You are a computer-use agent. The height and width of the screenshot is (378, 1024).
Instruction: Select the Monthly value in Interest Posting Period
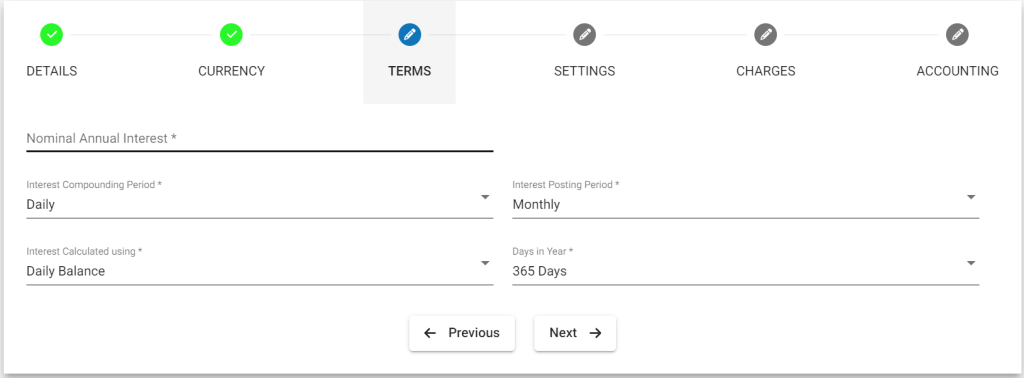536,204
